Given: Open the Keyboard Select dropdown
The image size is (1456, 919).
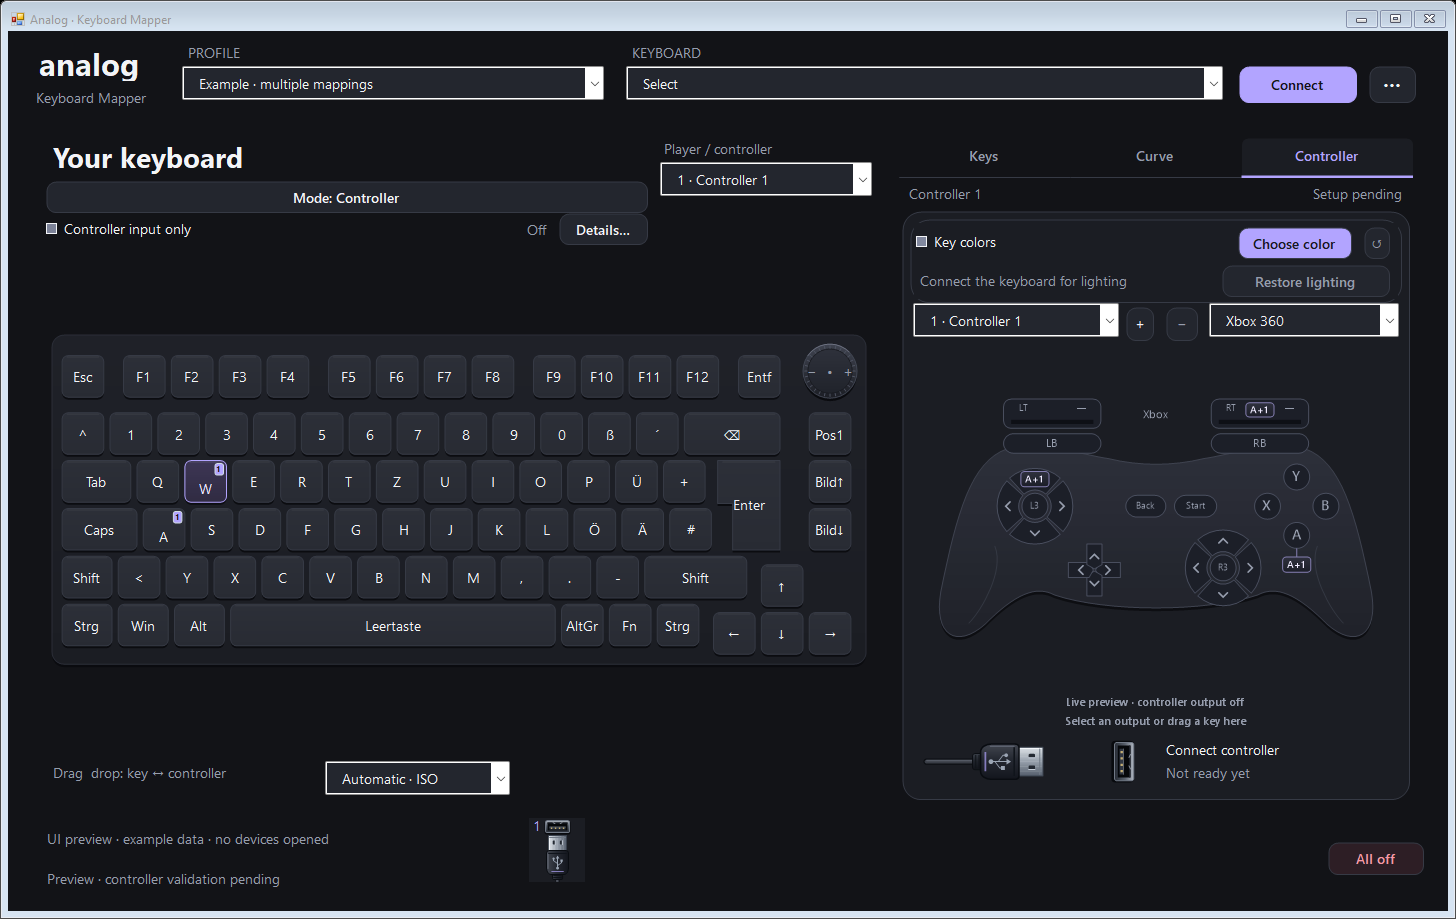Looking at the screenshot, I should (924, 84).
